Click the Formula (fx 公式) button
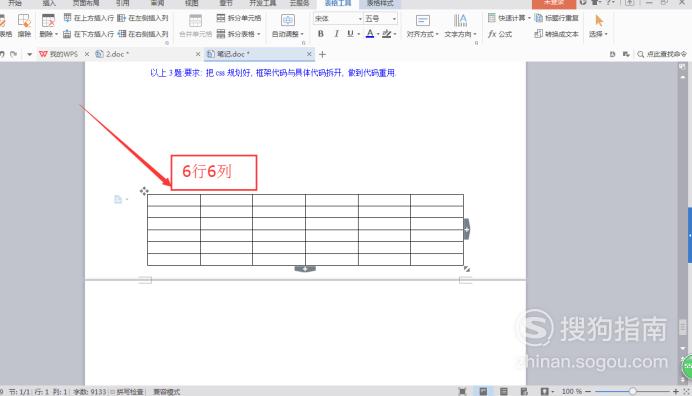The width and height of the screenshot is (692, 396). [x=500, y=34]
